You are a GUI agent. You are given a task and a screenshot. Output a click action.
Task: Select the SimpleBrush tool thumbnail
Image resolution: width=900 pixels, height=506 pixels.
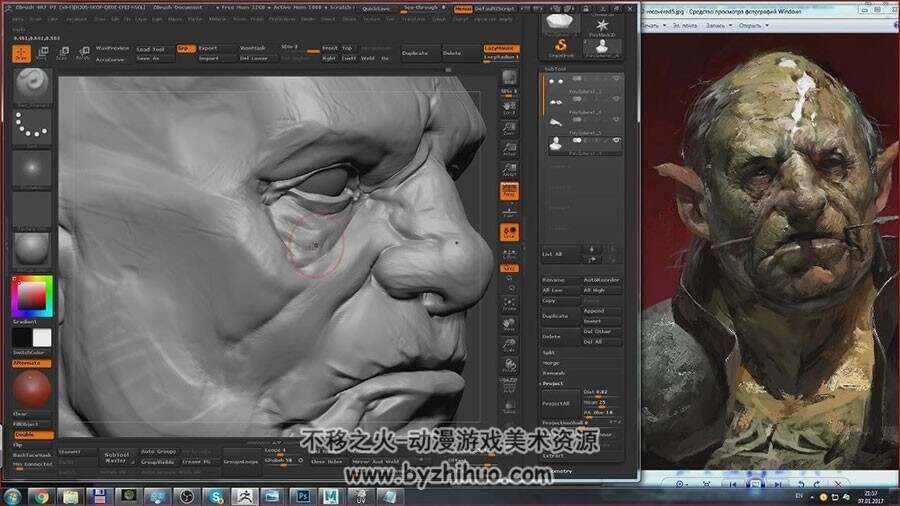(x=561, y=47)
